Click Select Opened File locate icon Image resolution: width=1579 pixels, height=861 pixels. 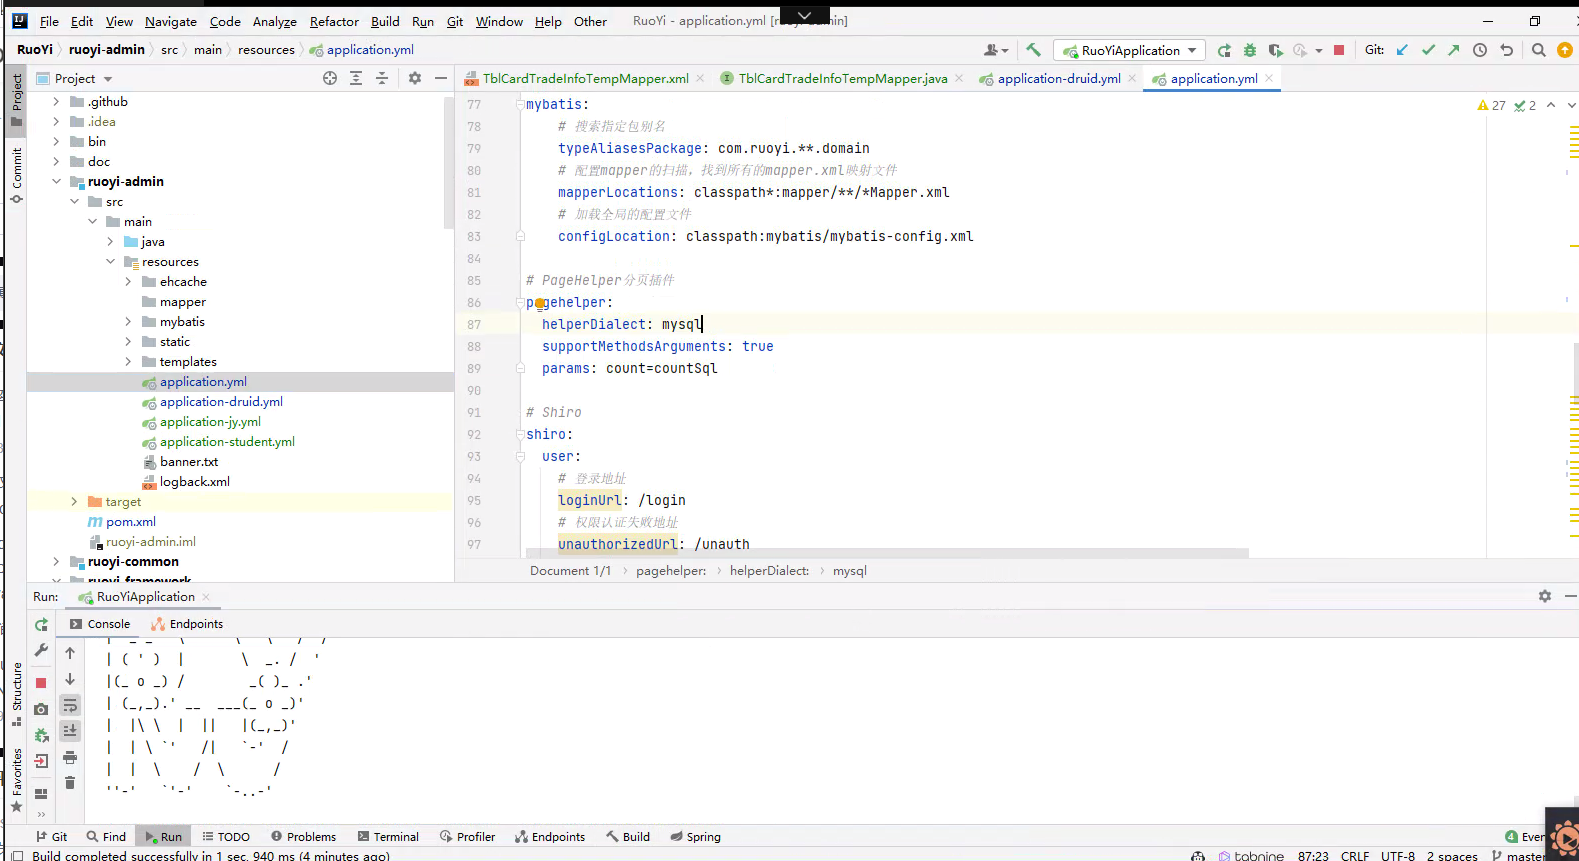click(x=330, y=78)
